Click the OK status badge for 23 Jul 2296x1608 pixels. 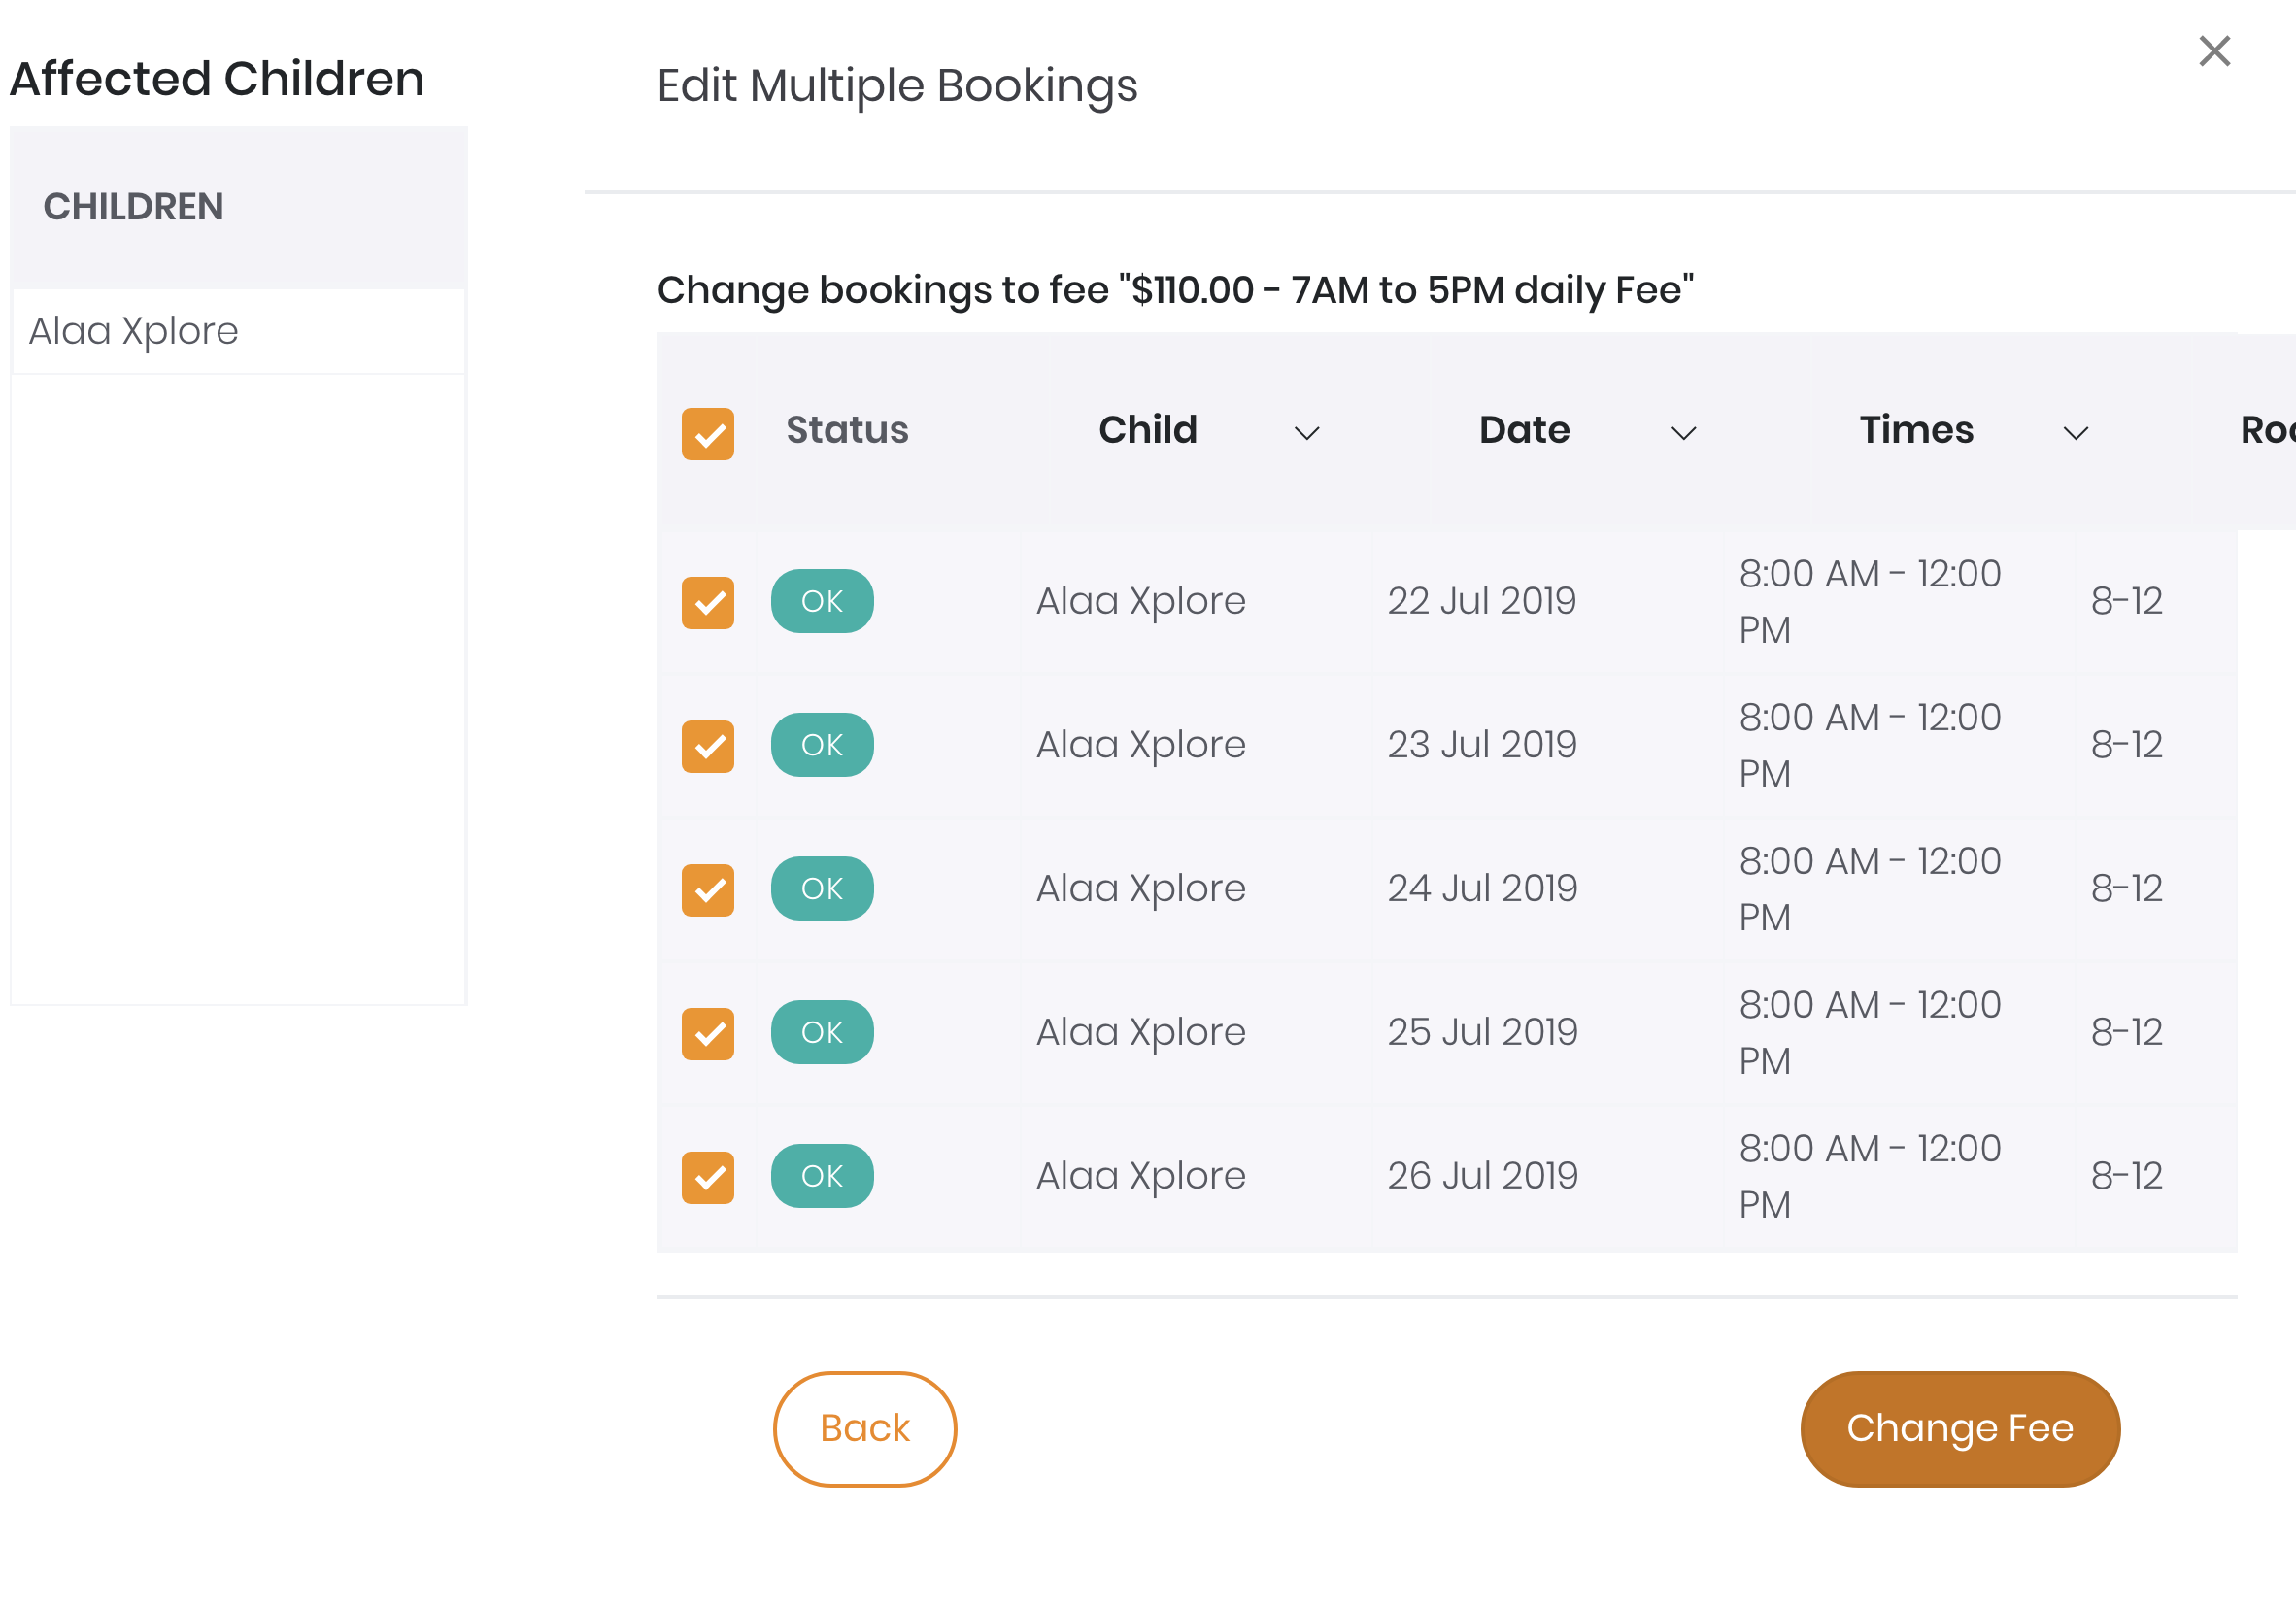coord(822,745)
